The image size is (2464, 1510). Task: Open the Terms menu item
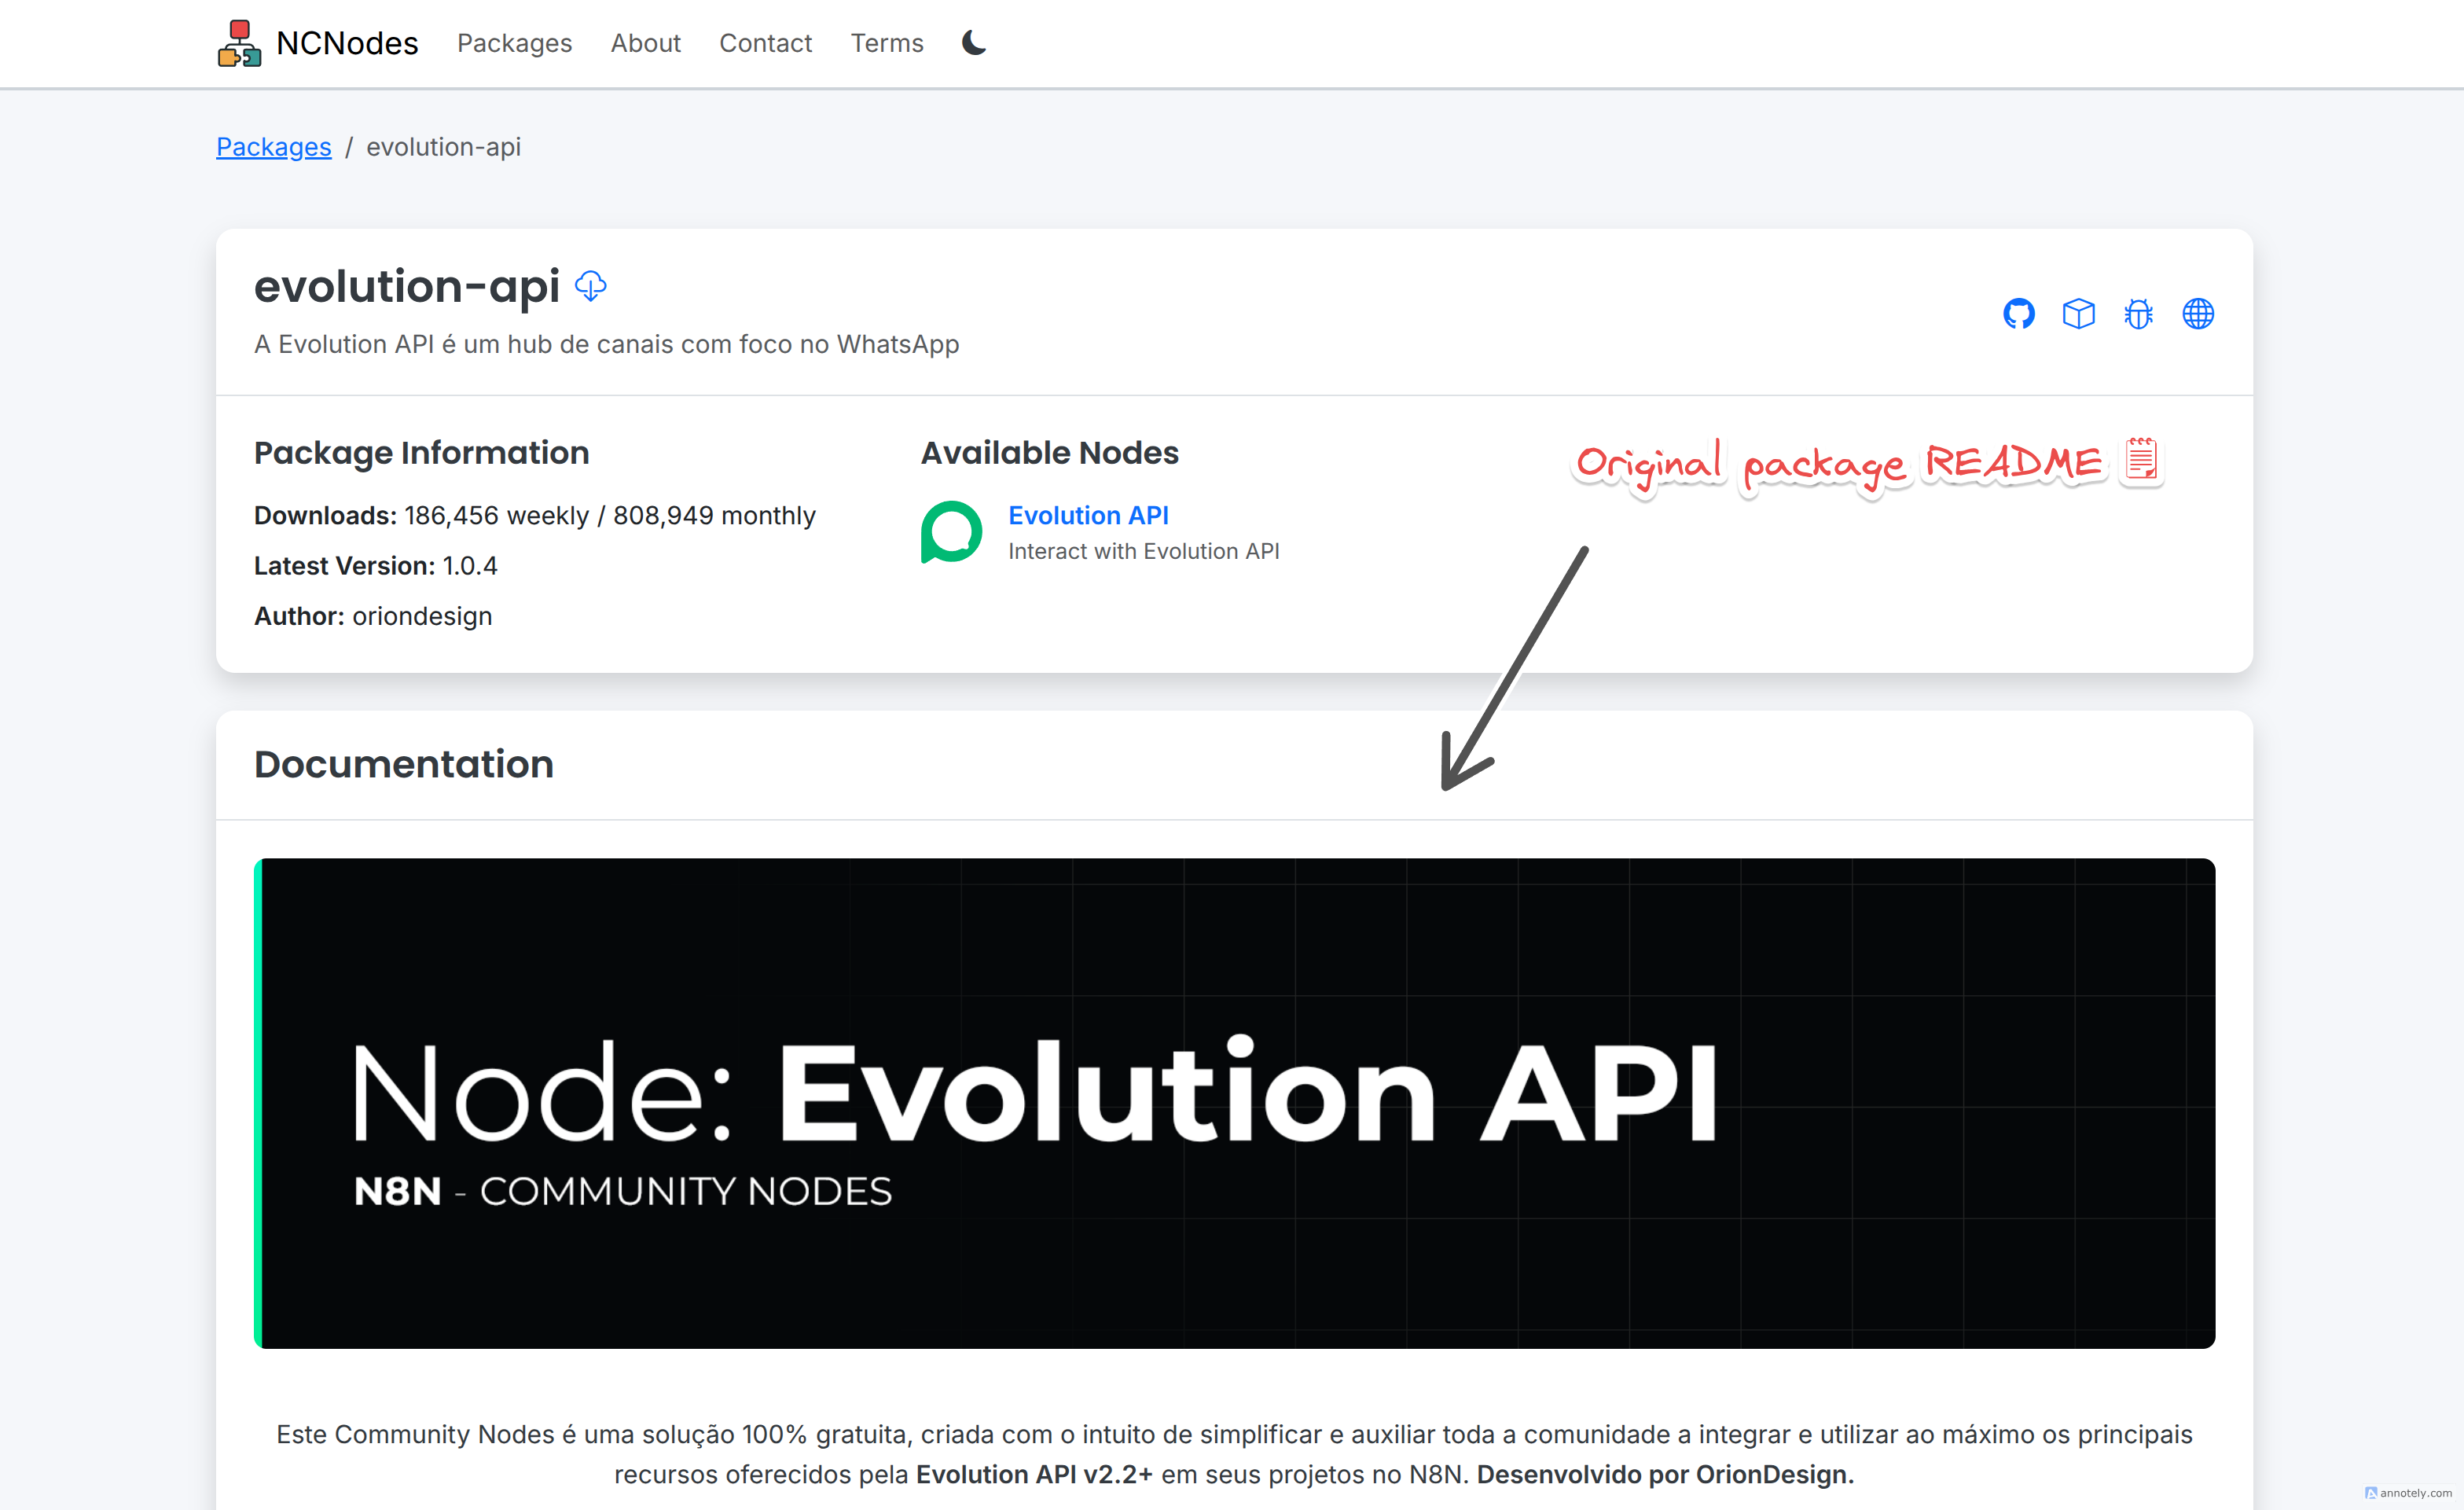886,43
